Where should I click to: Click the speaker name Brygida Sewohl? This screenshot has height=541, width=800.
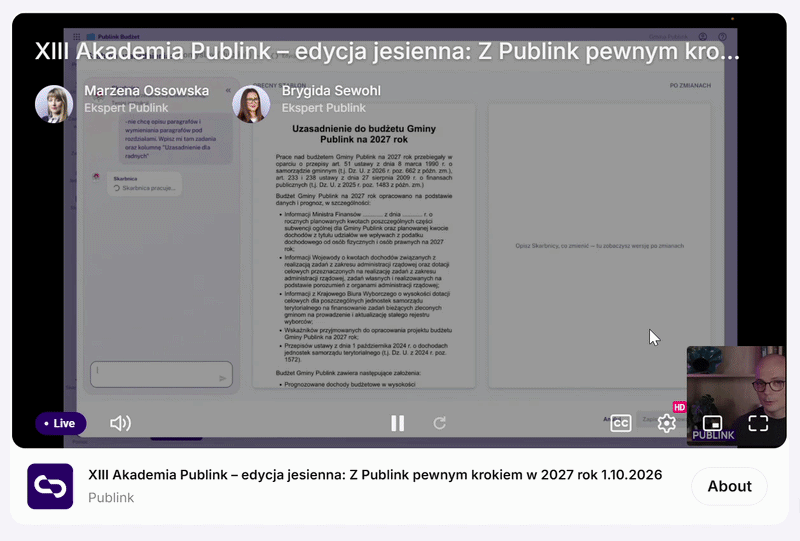point(331,91)
